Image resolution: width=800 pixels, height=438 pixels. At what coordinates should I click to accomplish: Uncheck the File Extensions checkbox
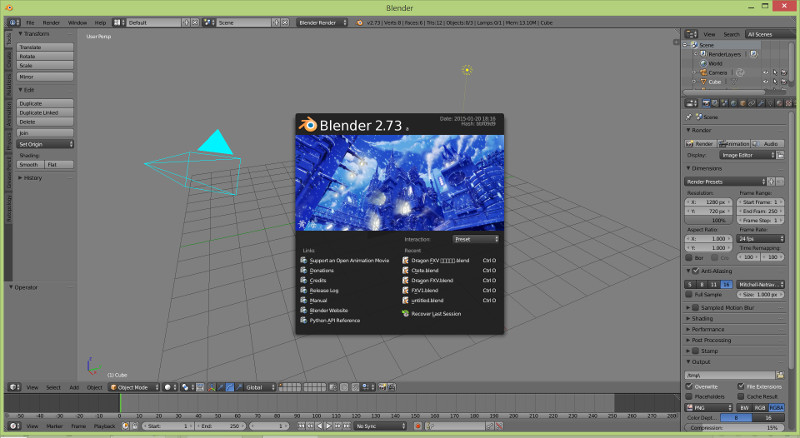point(741,386)
